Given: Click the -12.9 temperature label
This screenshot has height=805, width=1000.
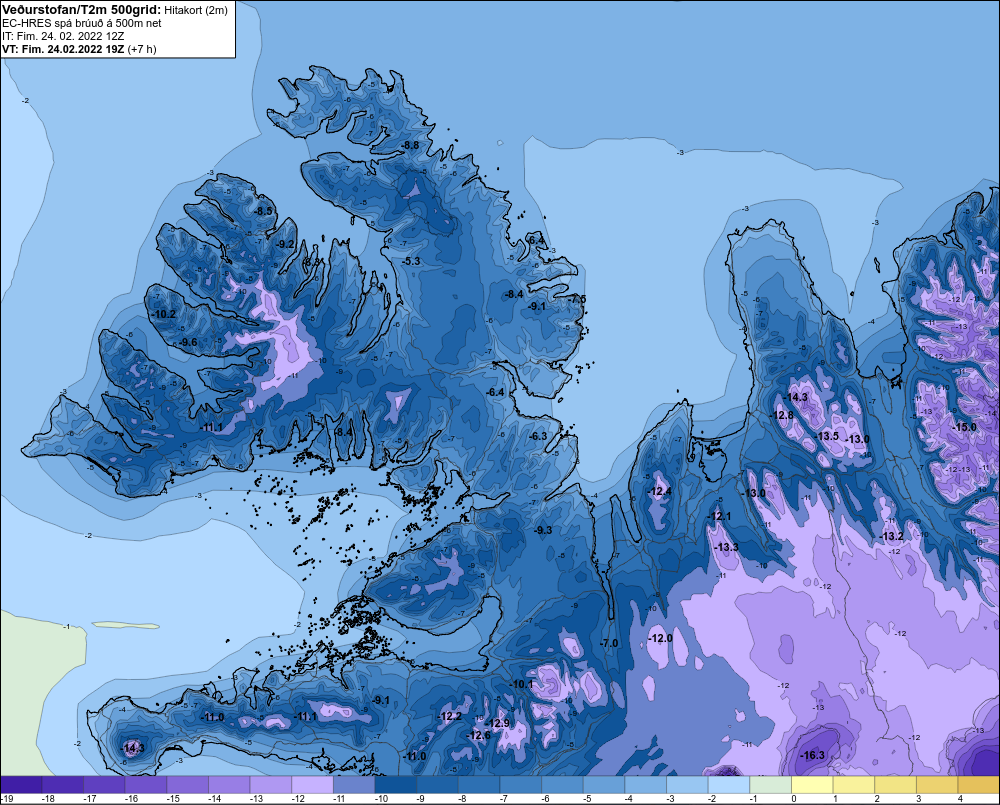Looking at the screenshot, I should 497,723.
